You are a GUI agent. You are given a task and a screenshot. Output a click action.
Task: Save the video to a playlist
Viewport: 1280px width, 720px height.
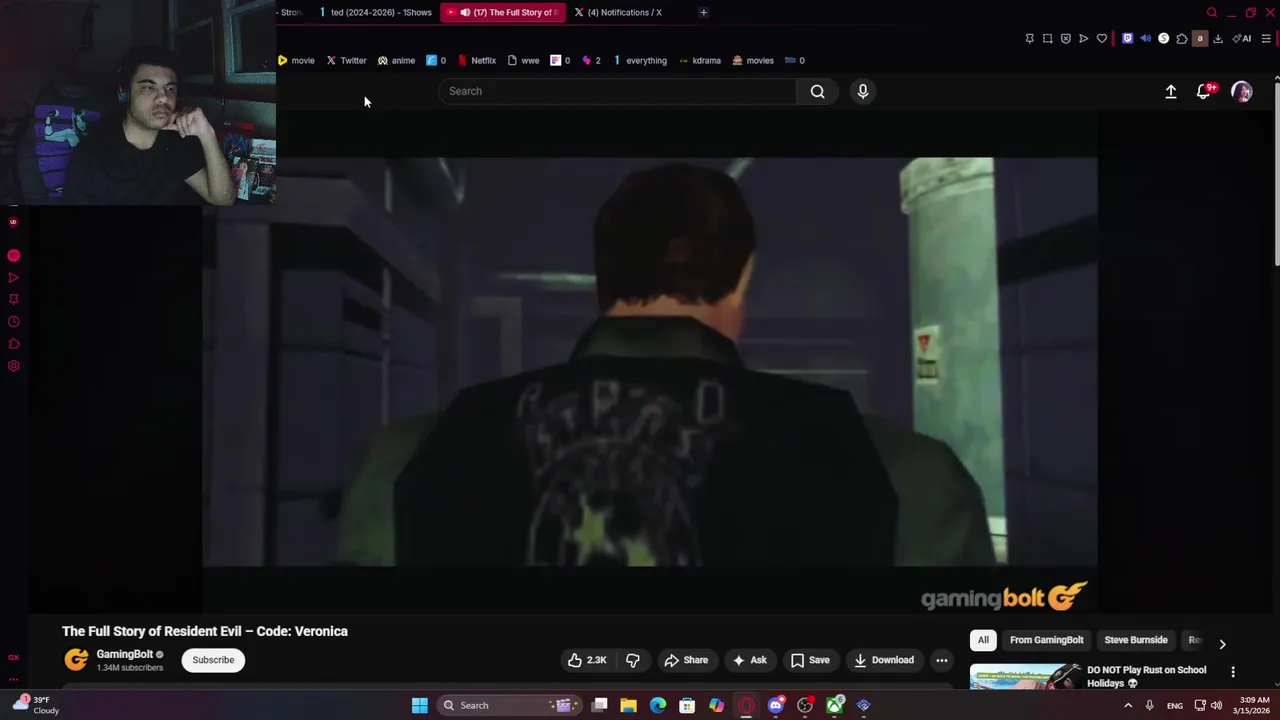click(x=810, y=660)
